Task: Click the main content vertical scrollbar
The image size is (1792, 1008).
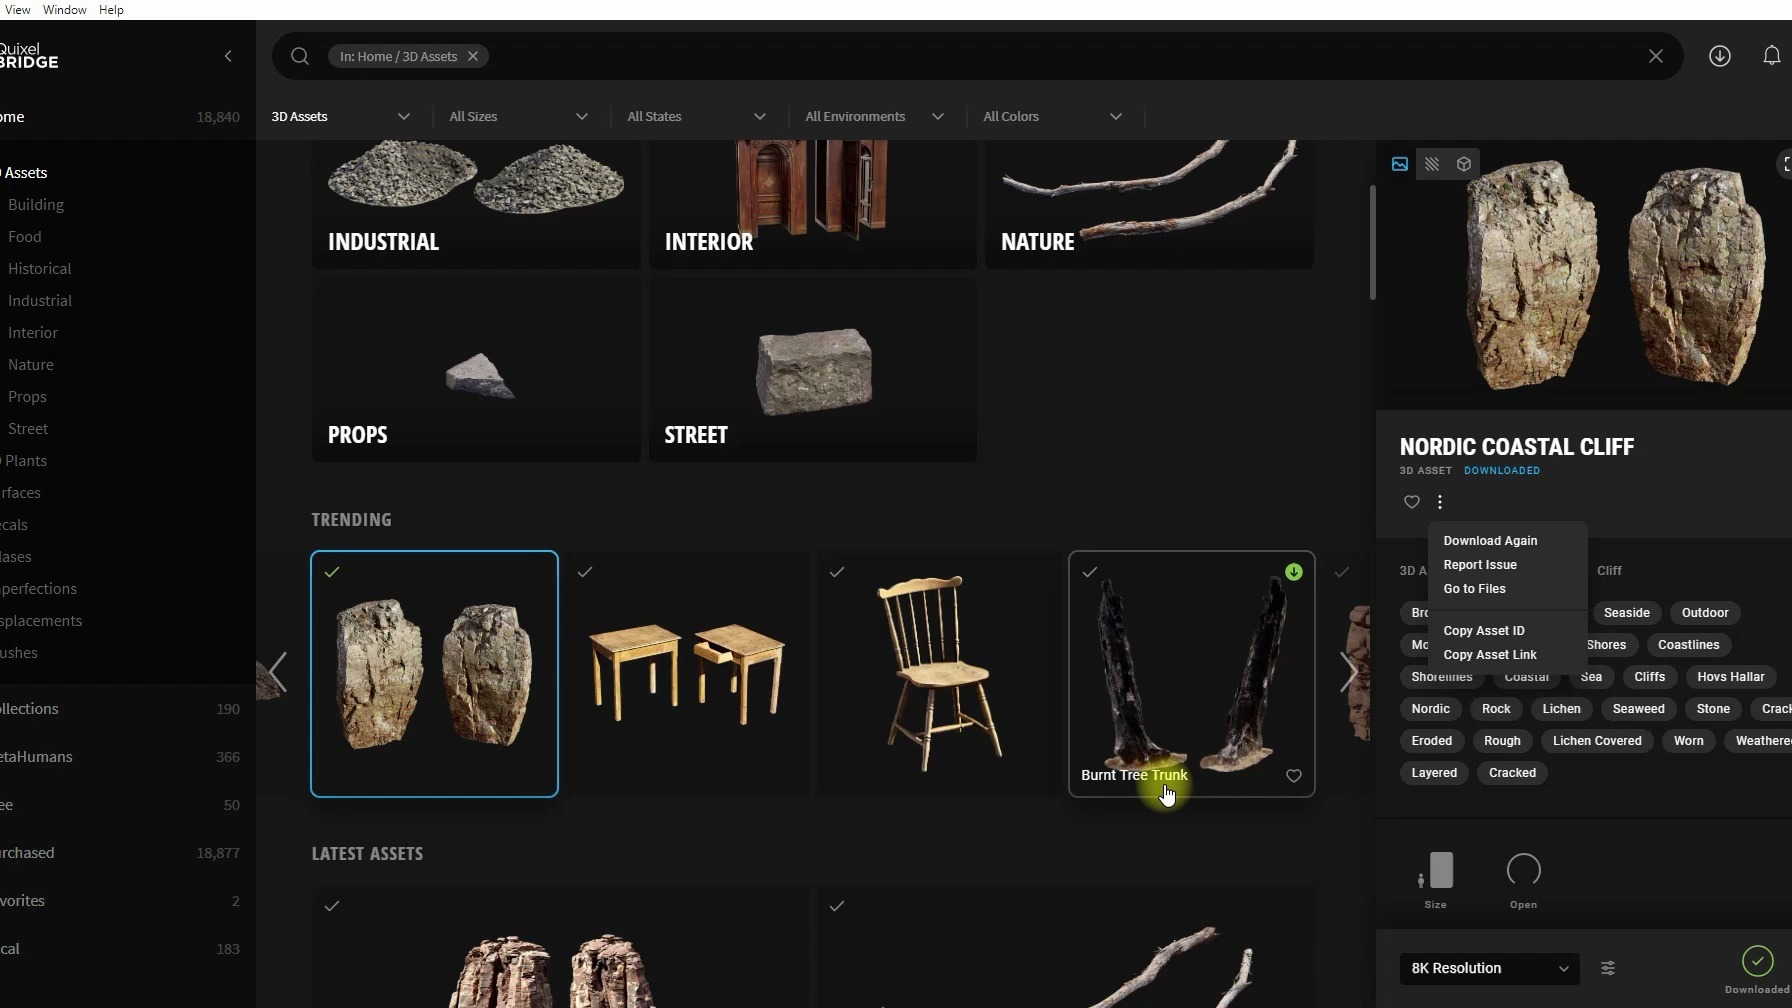Action: click(1372, 242)
